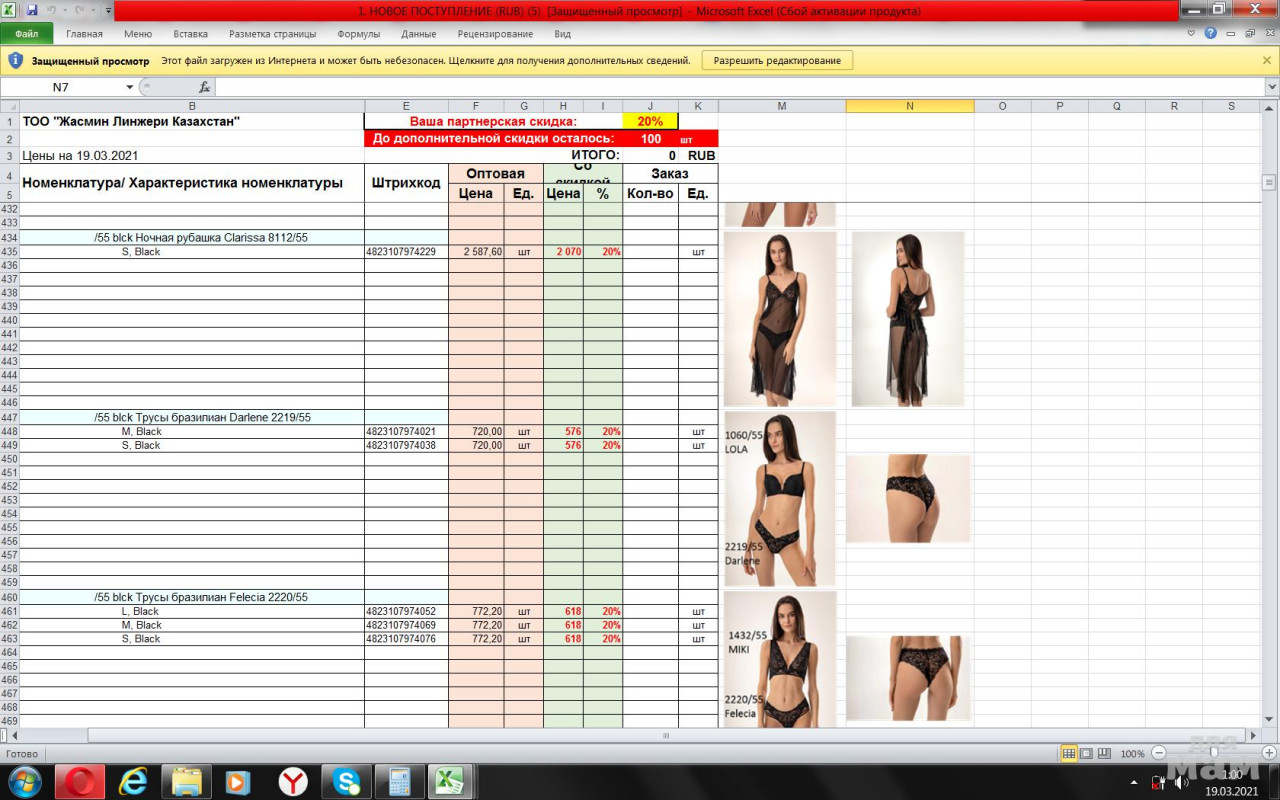
Task: Select the Clarissa nightgown front photo
Action: tap(779, 318)
